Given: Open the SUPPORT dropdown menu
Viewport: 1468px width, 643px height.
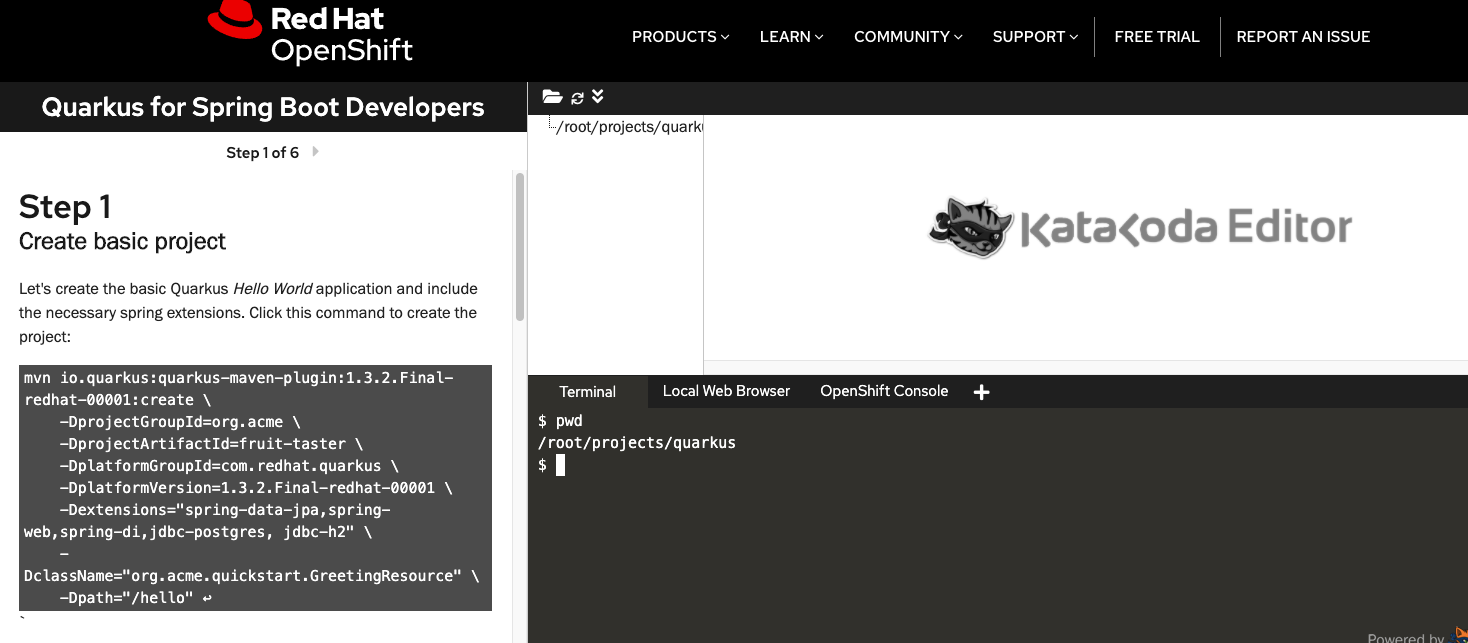Looking at the screenshot, I should (x=1035, y=36).
